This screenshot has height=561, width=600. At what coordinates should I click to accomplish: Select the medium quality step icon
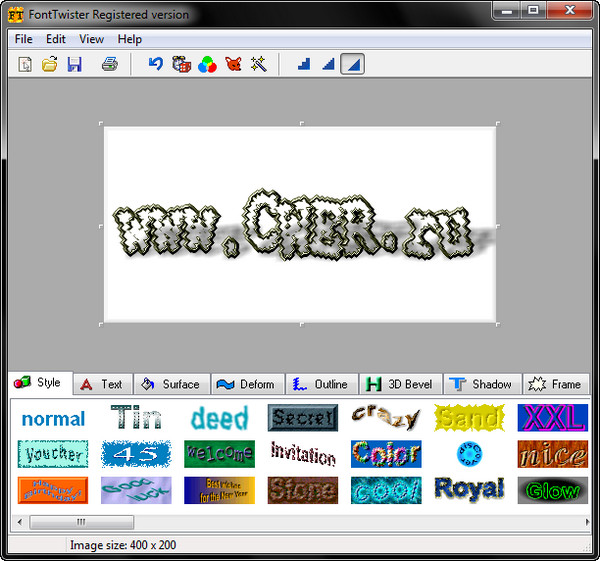pos(327,64)
